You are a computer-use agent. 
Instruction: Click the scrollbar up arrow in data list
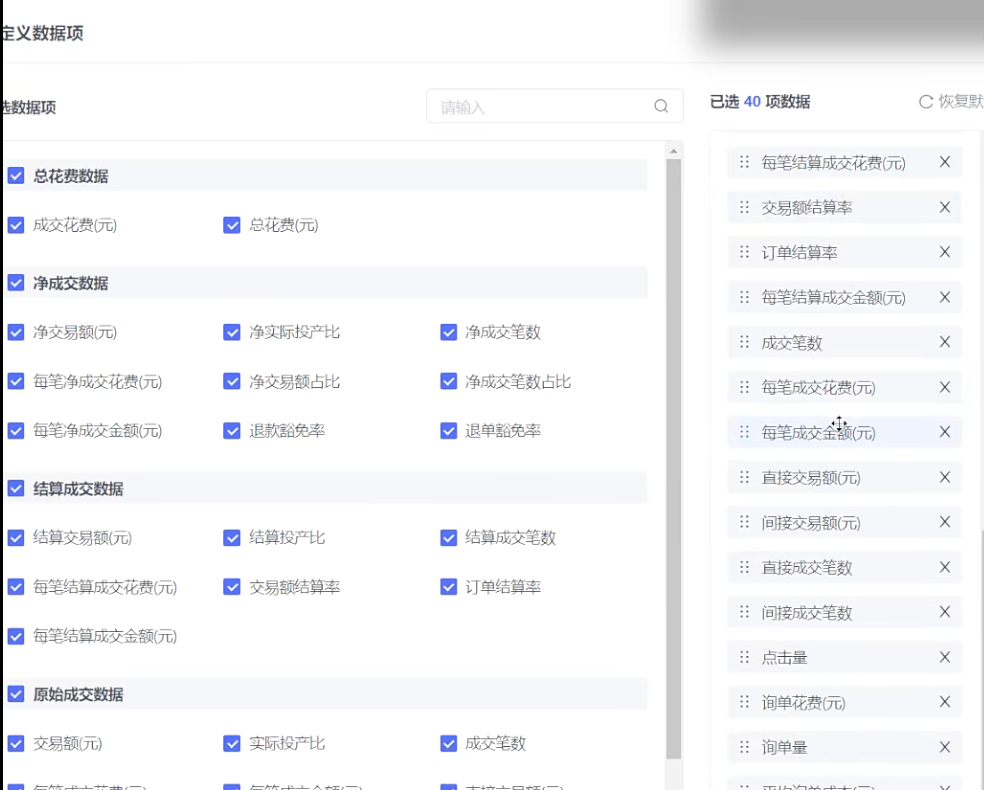coord(673,151)
